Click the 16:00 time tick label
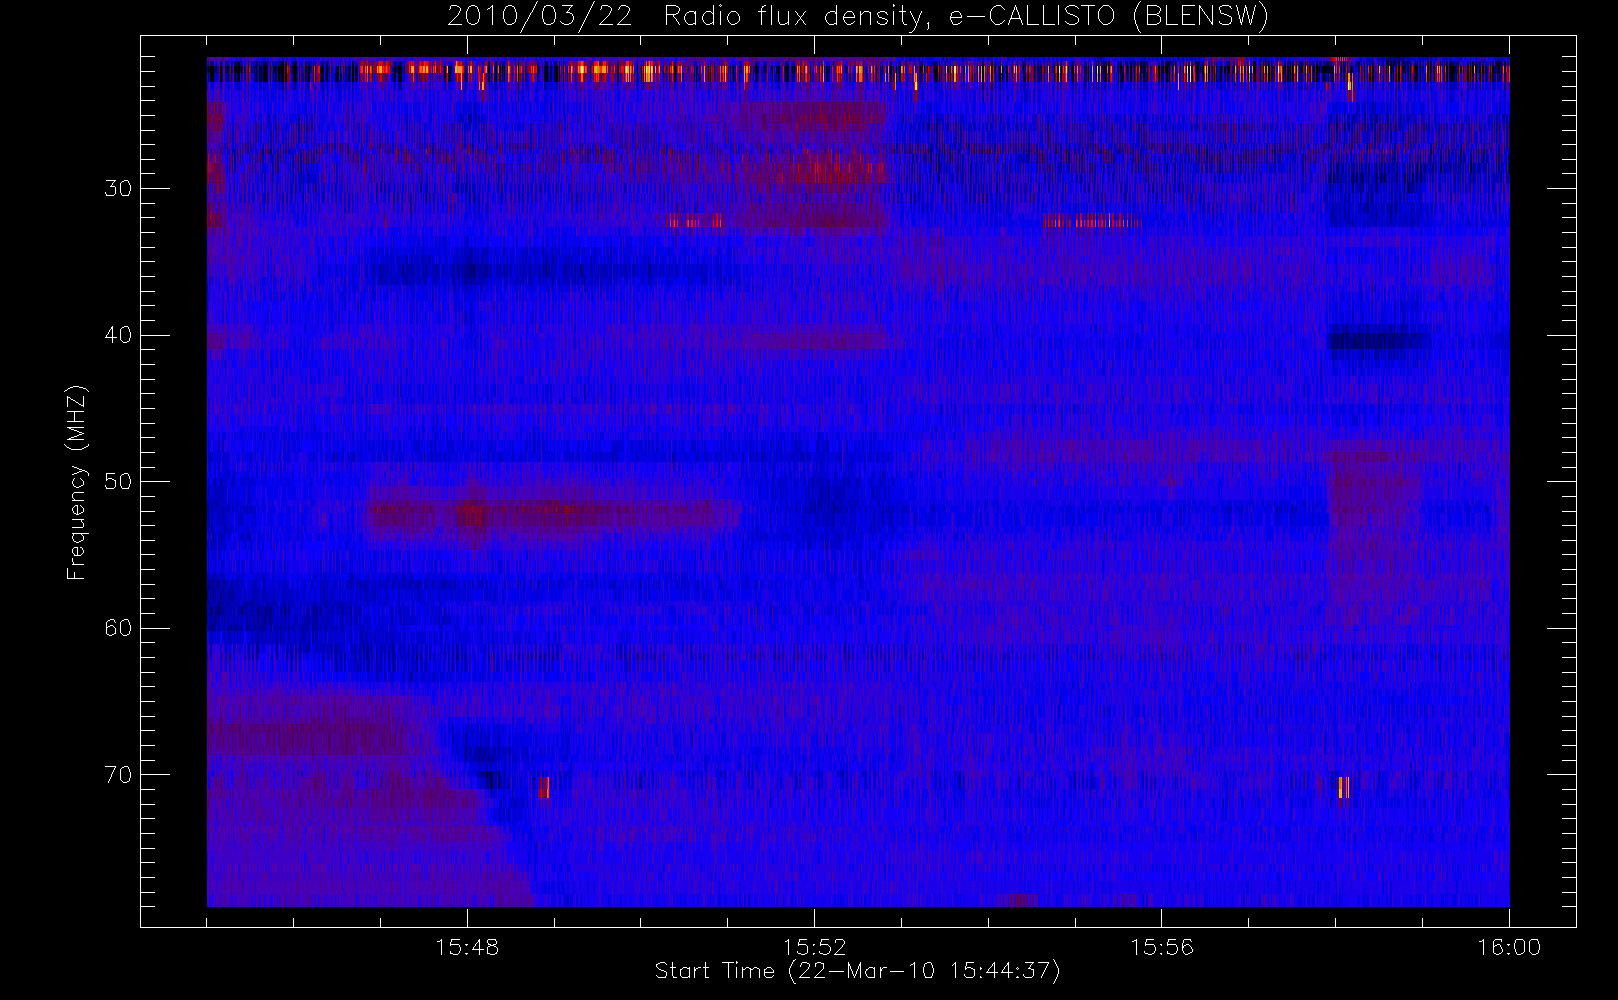The height and width of the screenshot is (1000, 1618). point(1509,947)
